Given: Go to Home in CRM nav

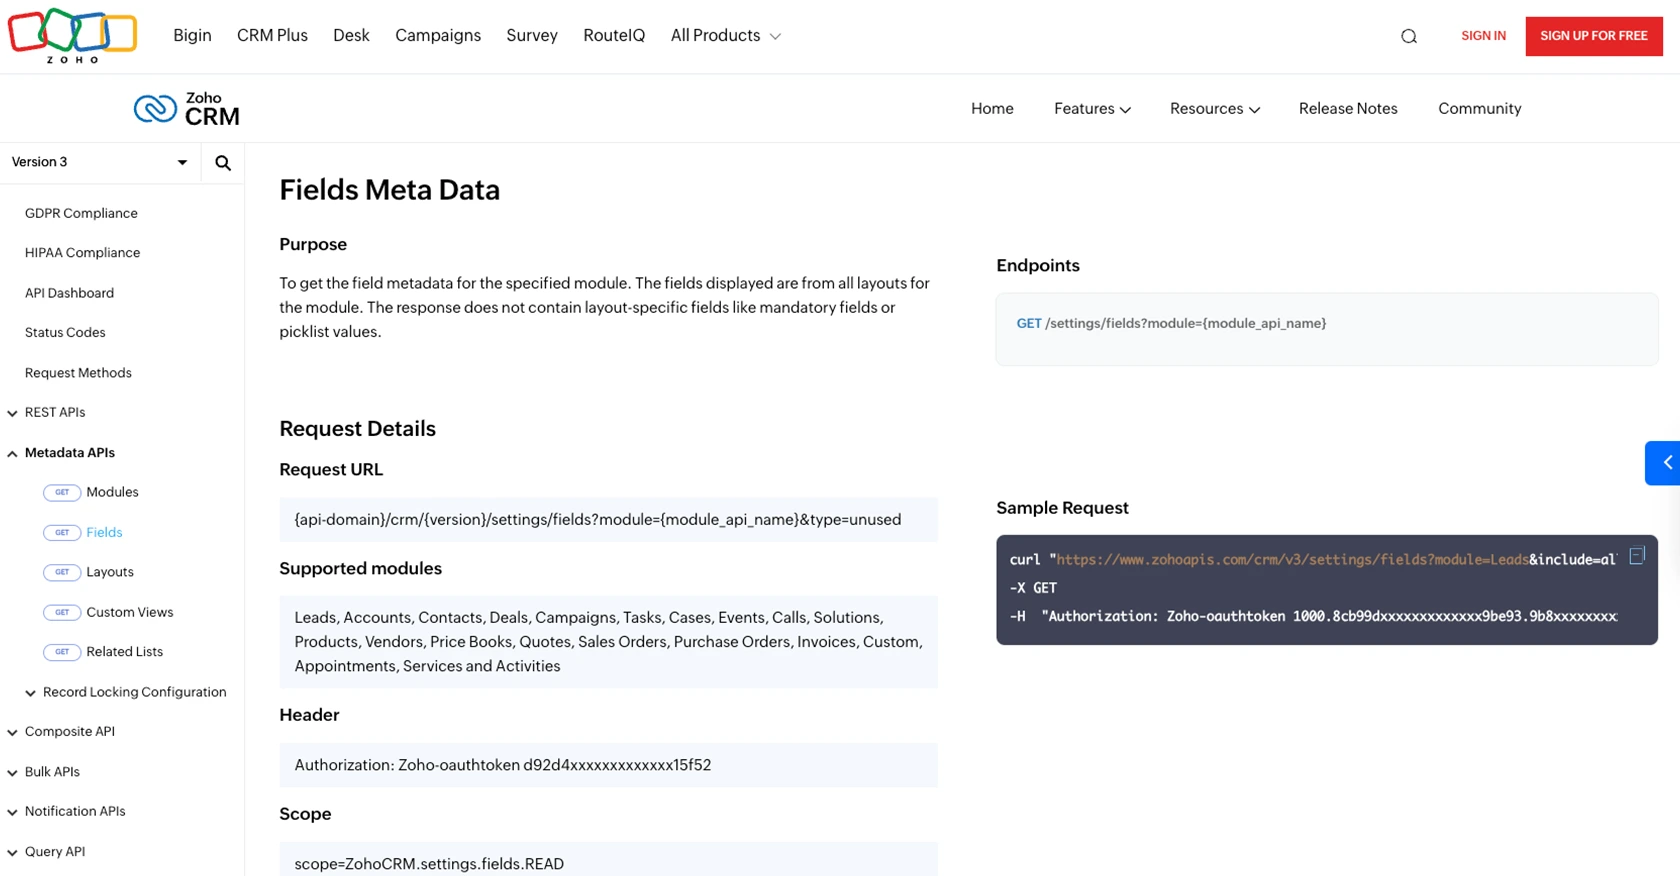Looking at the screenshot, I should coord(992,108).
